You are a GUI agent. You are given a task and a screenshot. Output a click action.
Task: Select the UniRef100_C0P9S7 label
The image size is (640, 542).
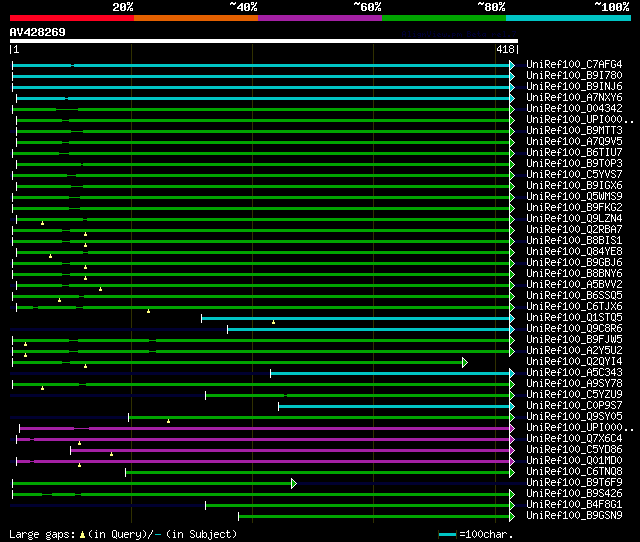574,406
